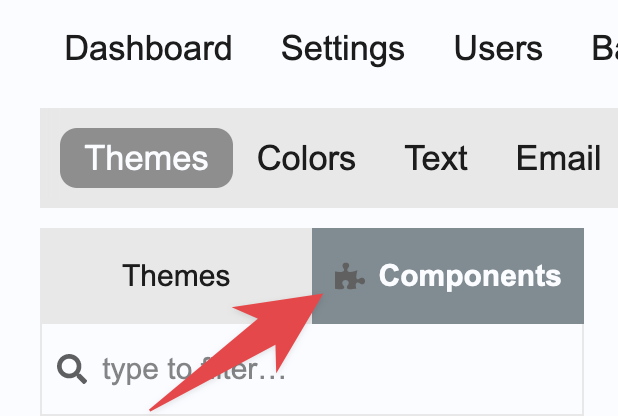Screen dimensions: 618x416
Task: Click the Text link in the gray bar
Action: [x=436, y=158]
